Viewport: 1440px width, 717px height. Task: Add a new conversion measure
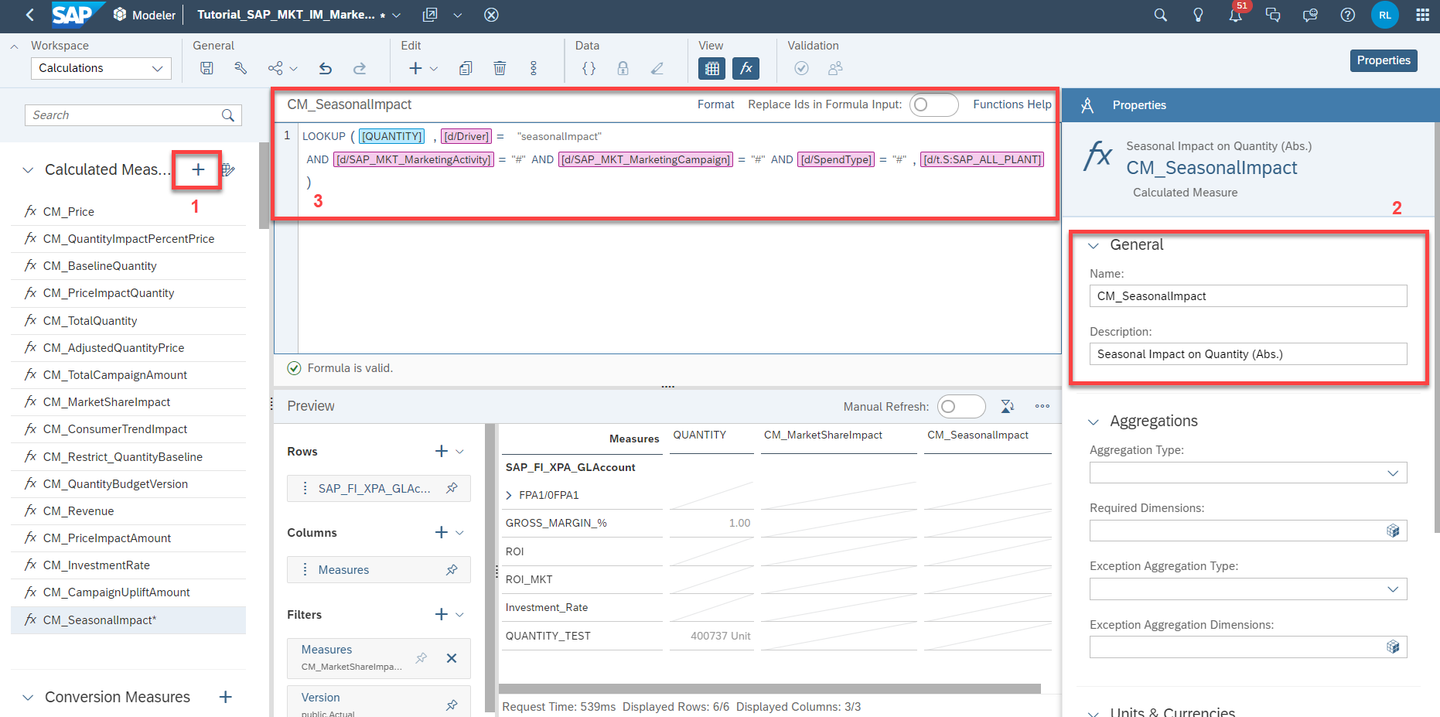click(226, 697)
